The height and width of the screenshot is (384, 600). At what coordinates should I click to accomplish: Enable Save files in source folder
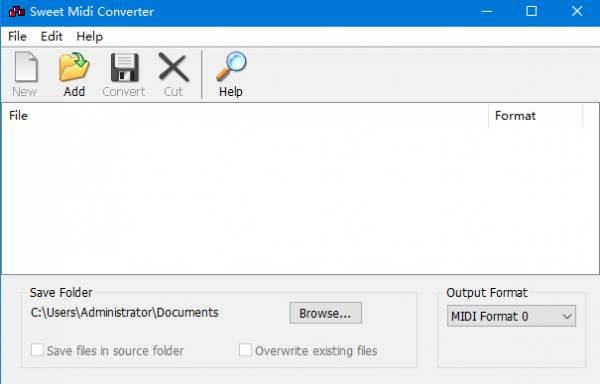[37, 350]
